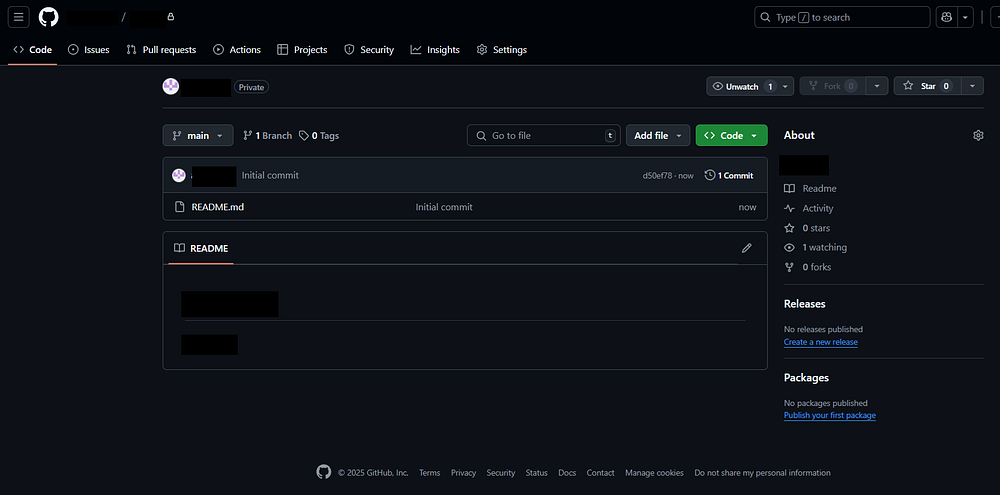Open the Add file dropdown
This screenshot has width=1000, height=495.
click(x=658, y=135)
